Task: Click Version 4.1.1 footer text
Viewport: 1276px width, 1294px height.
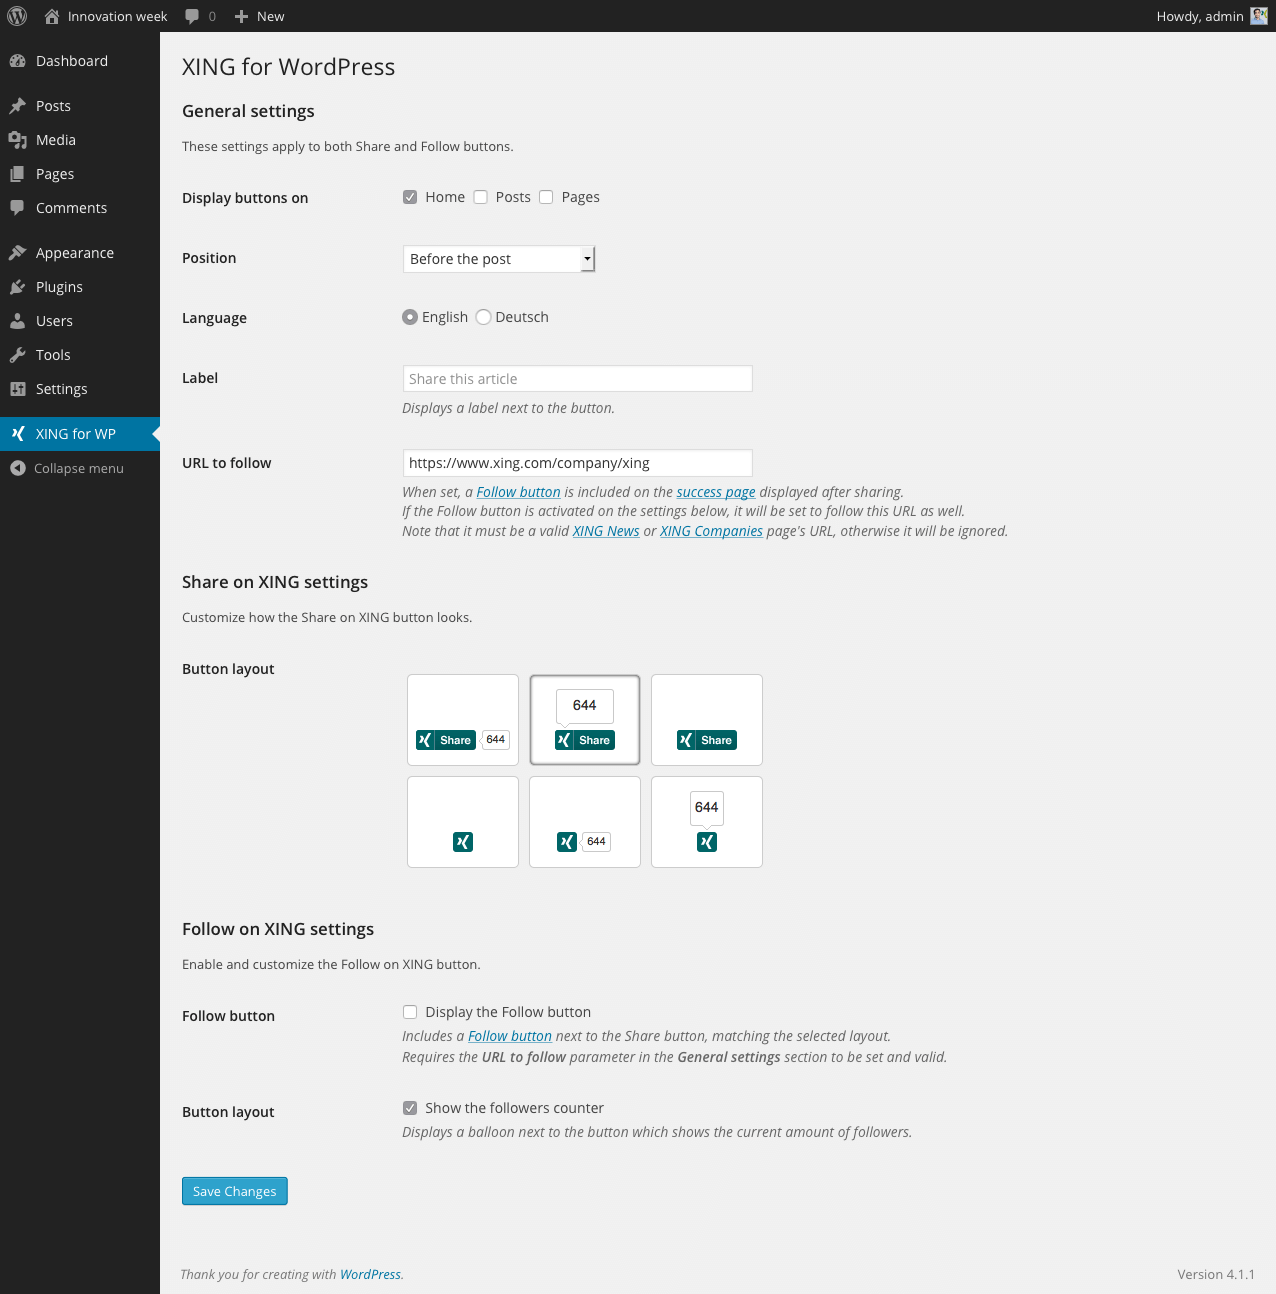Action: 1216,1274
